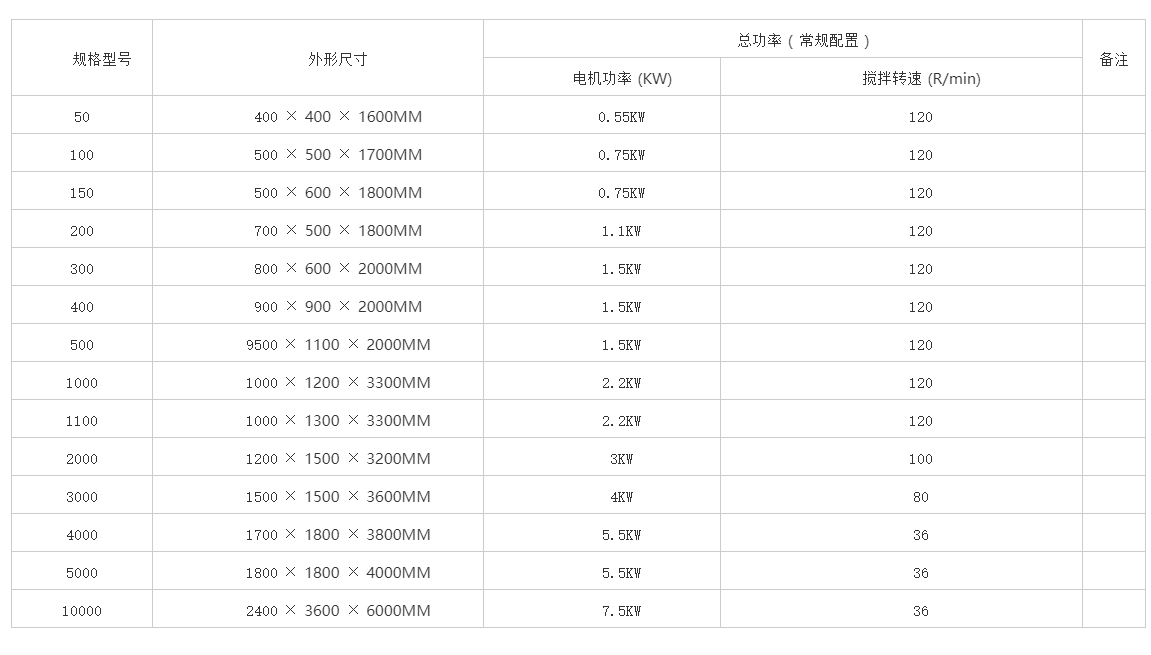Viewport: 1151px width, 655px height.
Task: Click the 3KW motor power cell
Action: click(x=622, y=459)
